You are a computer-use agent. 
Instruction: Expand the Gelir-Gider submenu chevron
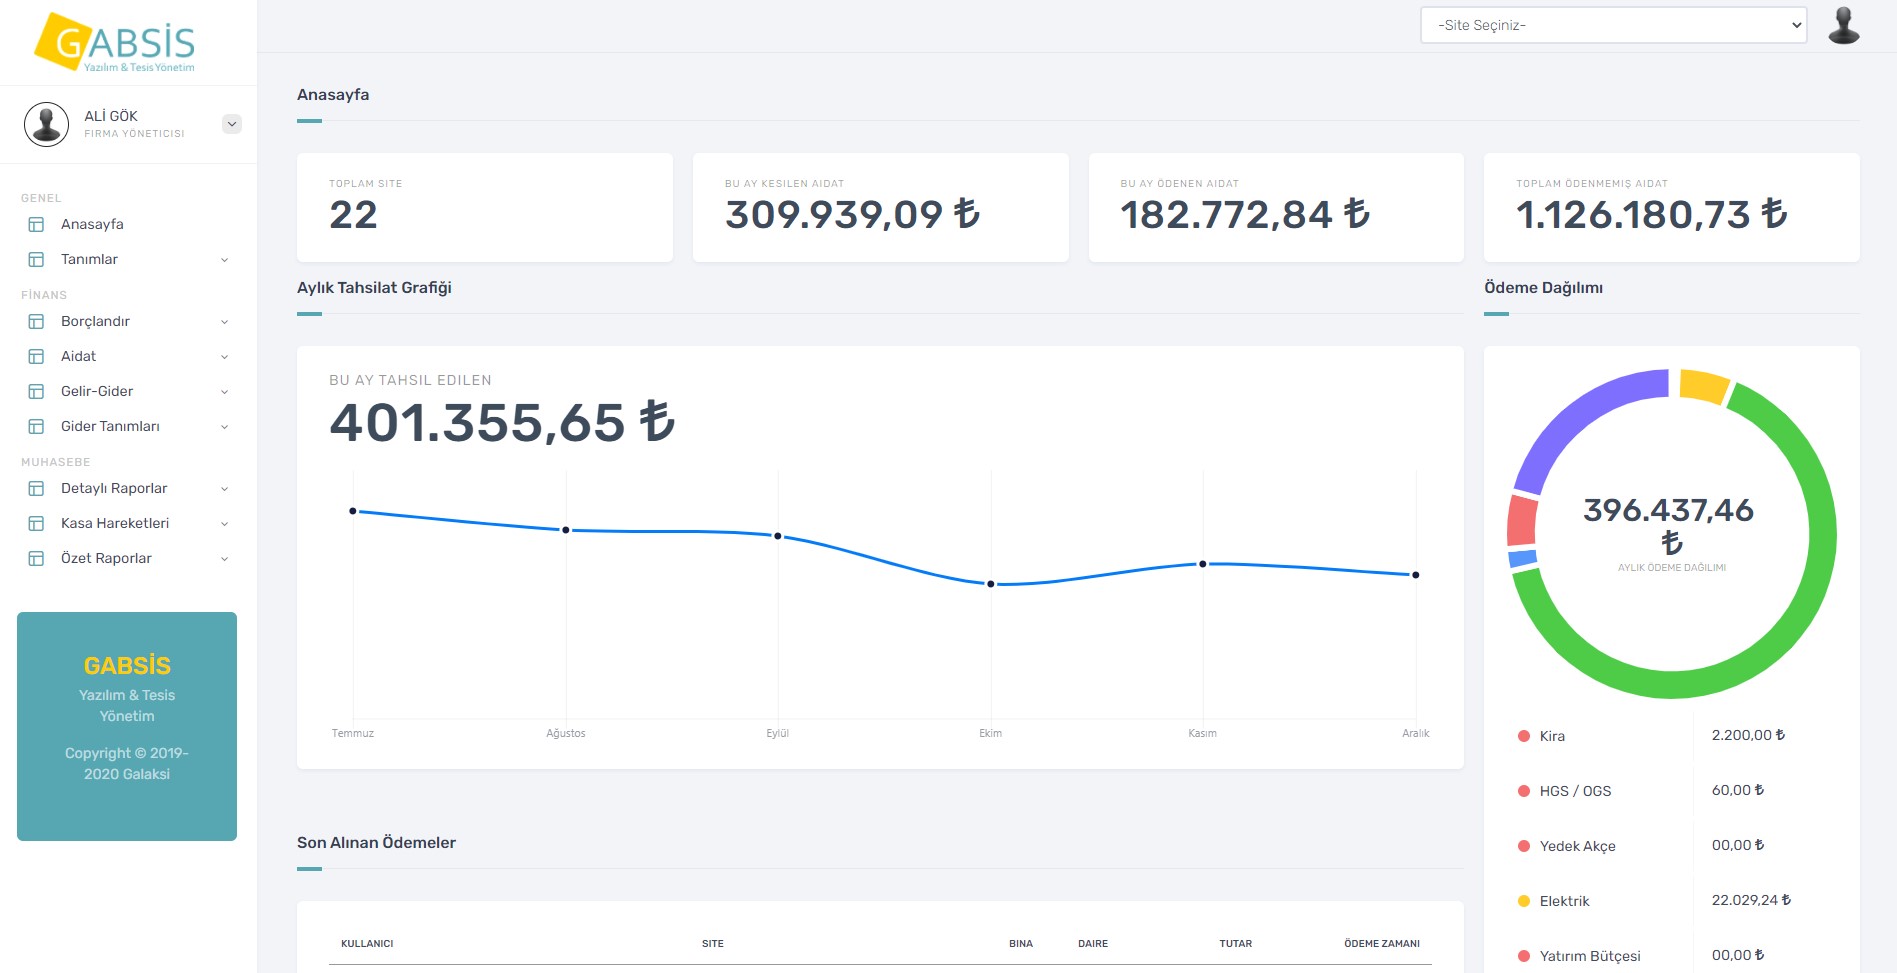(224, 392)
